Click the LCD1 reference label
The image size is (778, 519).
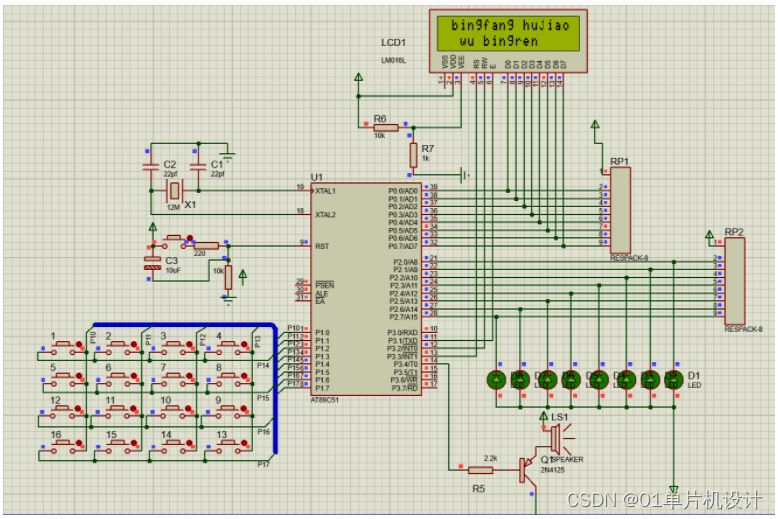(x=393, y=43)
